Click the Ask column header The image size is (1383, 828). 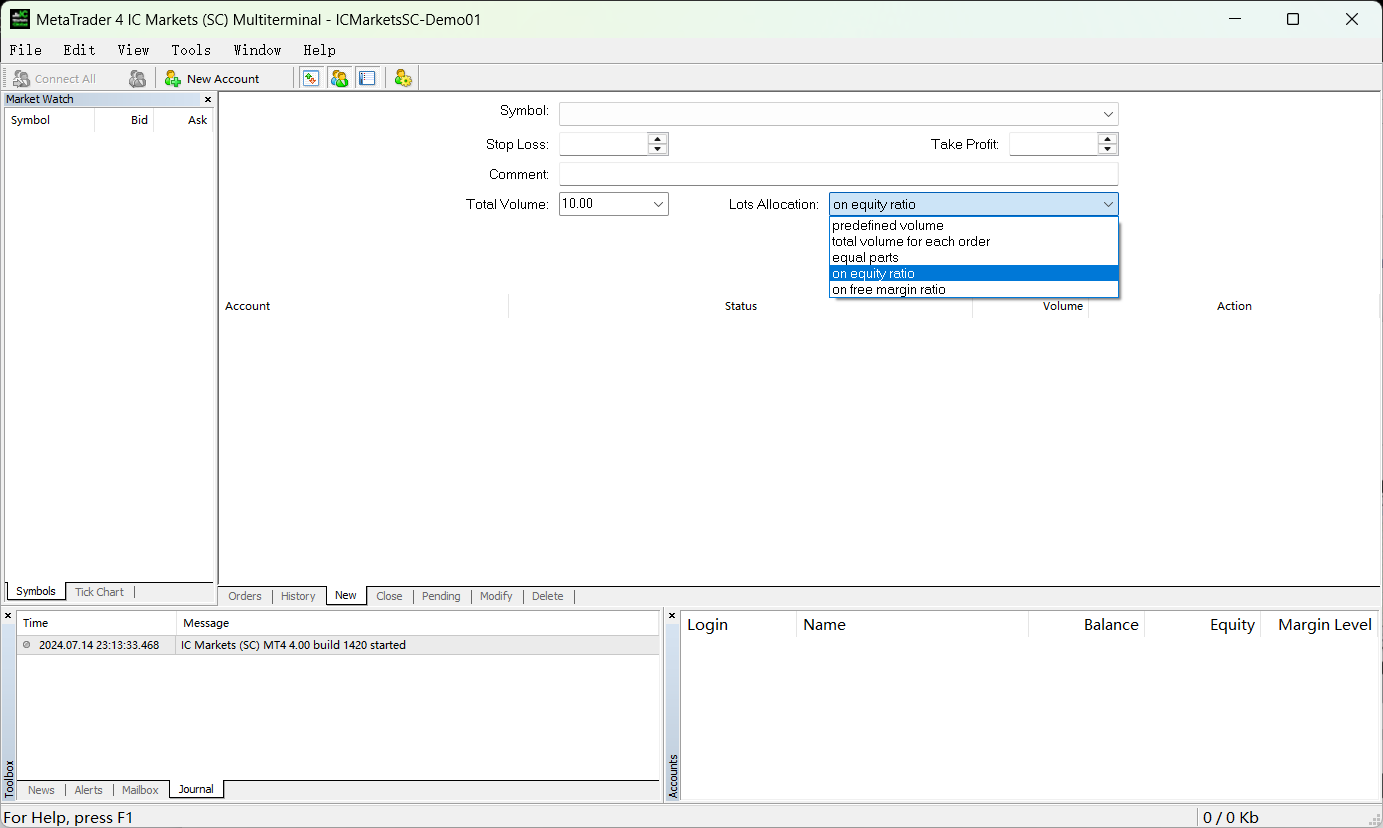click(183, 120)
